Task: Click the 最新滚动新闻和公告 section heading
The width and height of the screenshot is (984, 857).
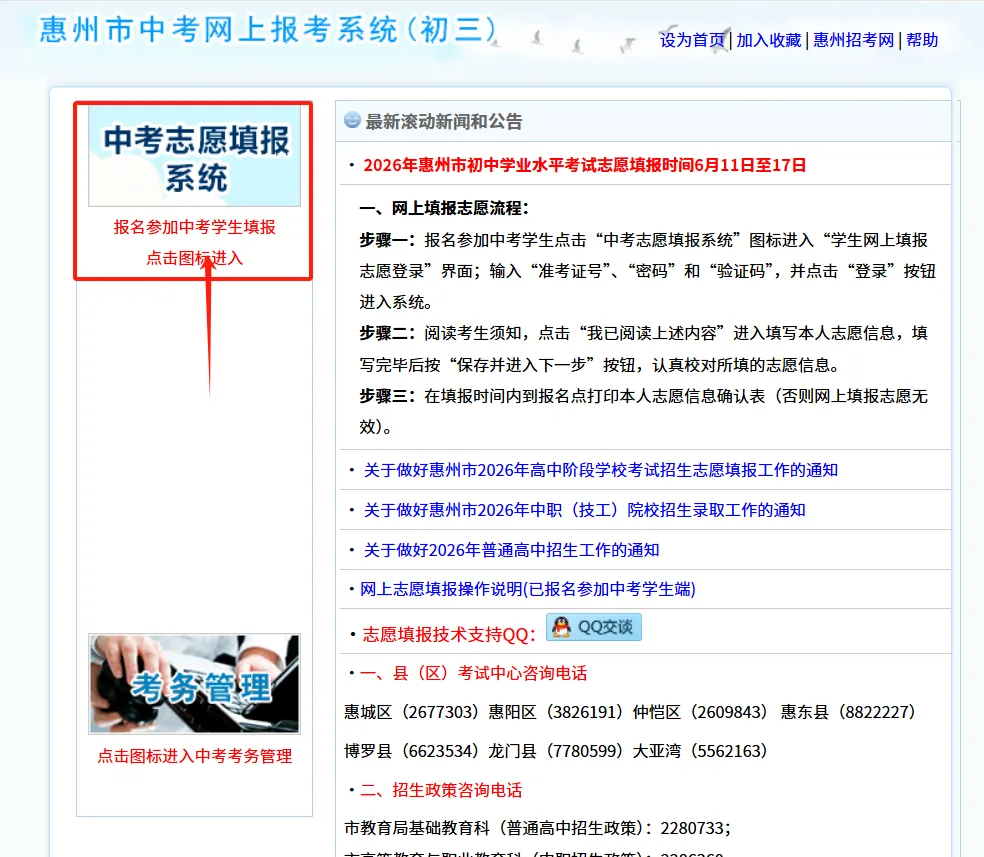Action: coord(444,121)
